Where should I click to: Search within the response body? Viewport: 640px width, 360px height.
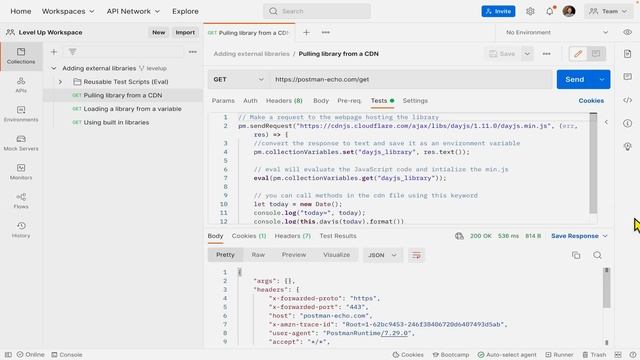click(597, 255)
